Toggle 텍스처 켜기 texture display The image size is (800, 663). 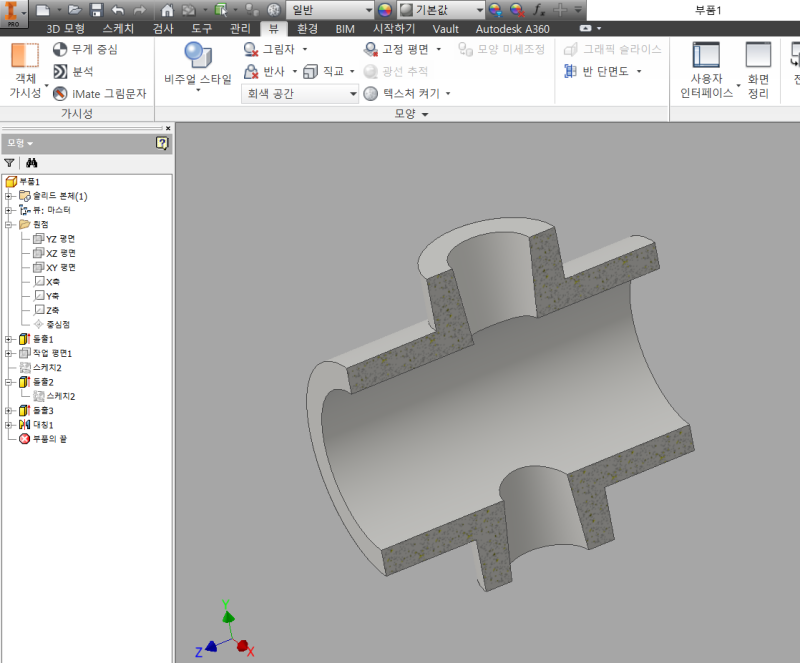[371, 93]
